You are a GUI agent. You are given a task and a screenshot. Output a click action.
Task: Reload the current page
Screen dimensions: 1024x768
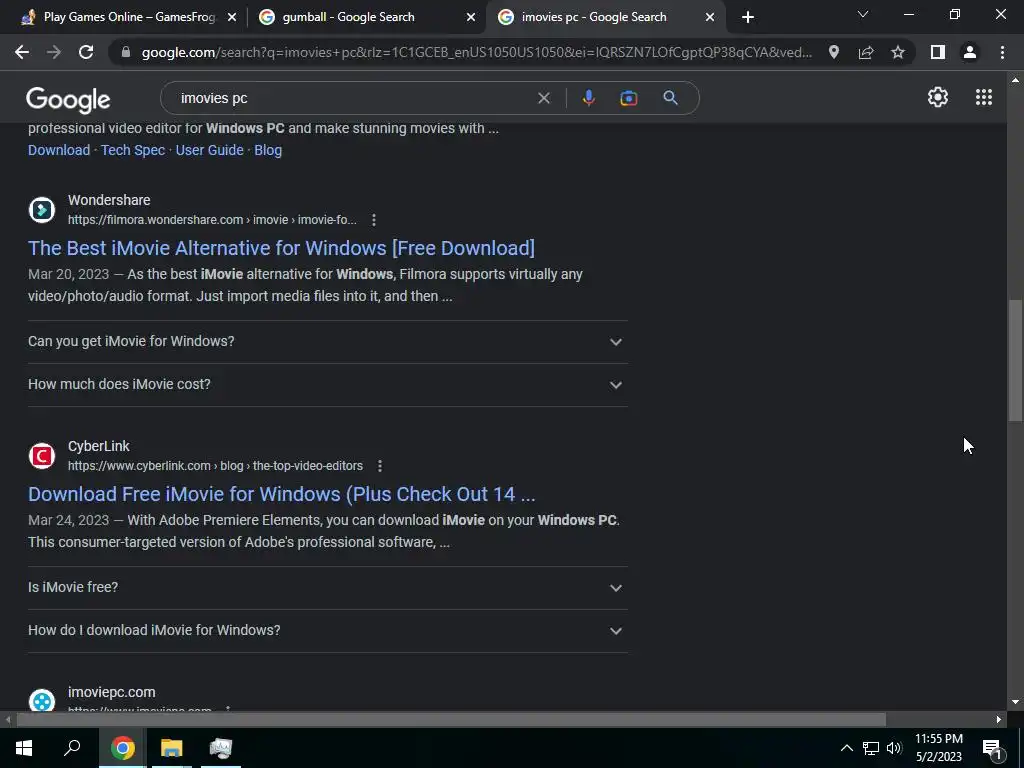tap(86, 52)
